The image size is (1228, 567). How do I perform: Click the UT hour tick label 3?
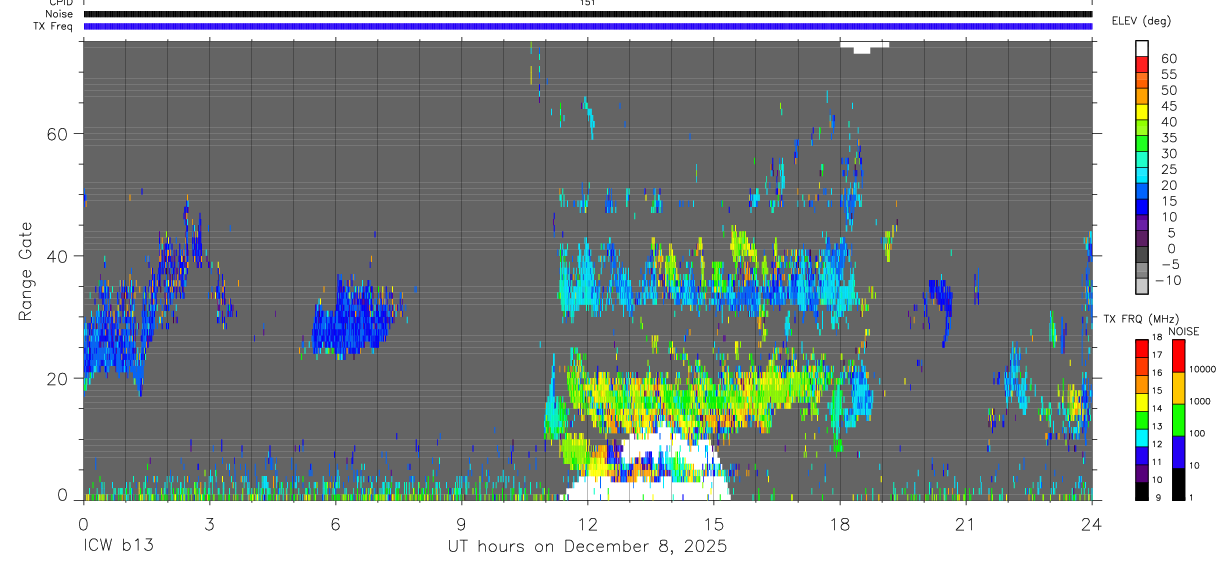click(209, 522)
